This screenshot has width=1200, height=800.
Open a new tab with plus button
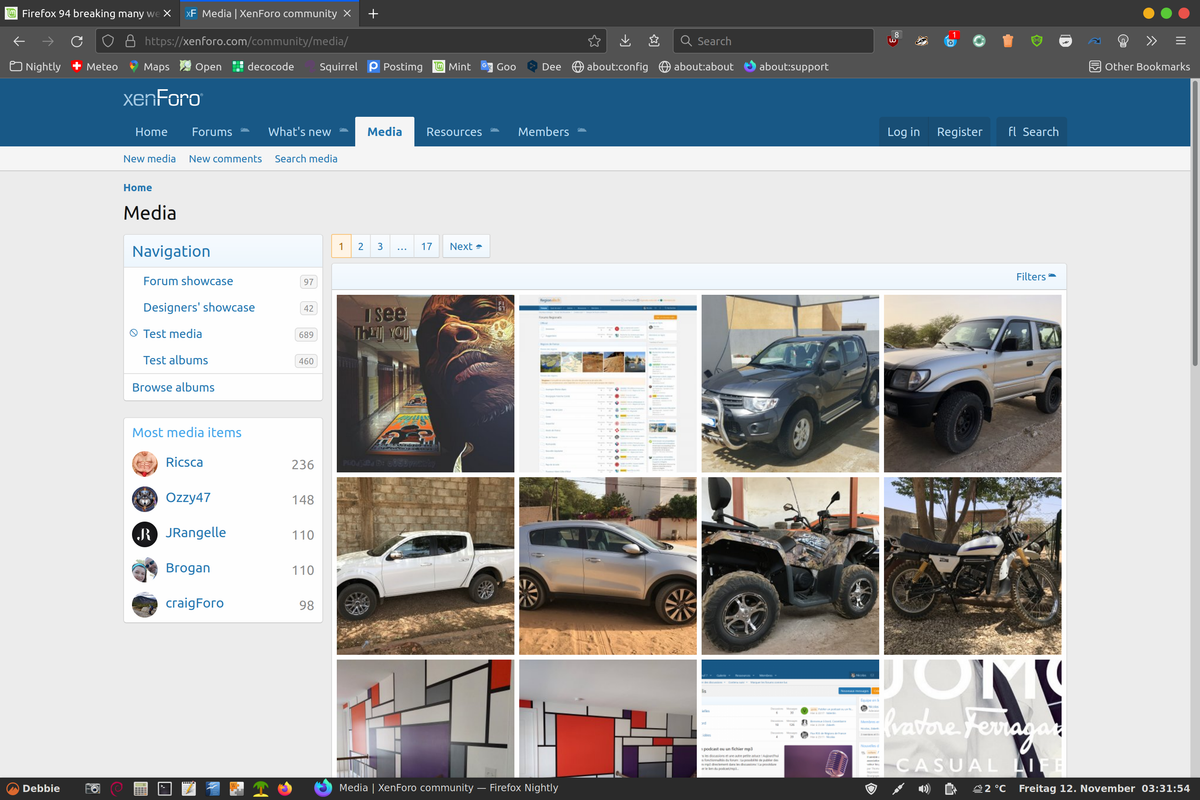[373, 14]
